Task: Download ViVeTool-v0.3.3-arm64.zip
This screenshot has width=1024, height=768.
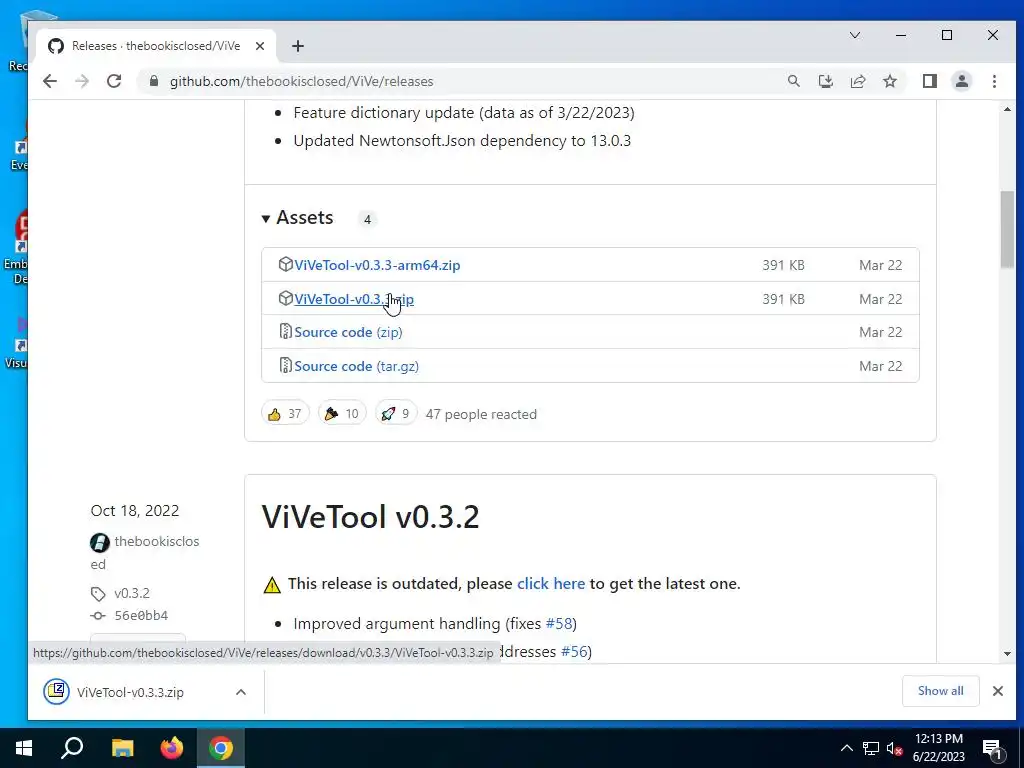Action: tap(377, 265)
